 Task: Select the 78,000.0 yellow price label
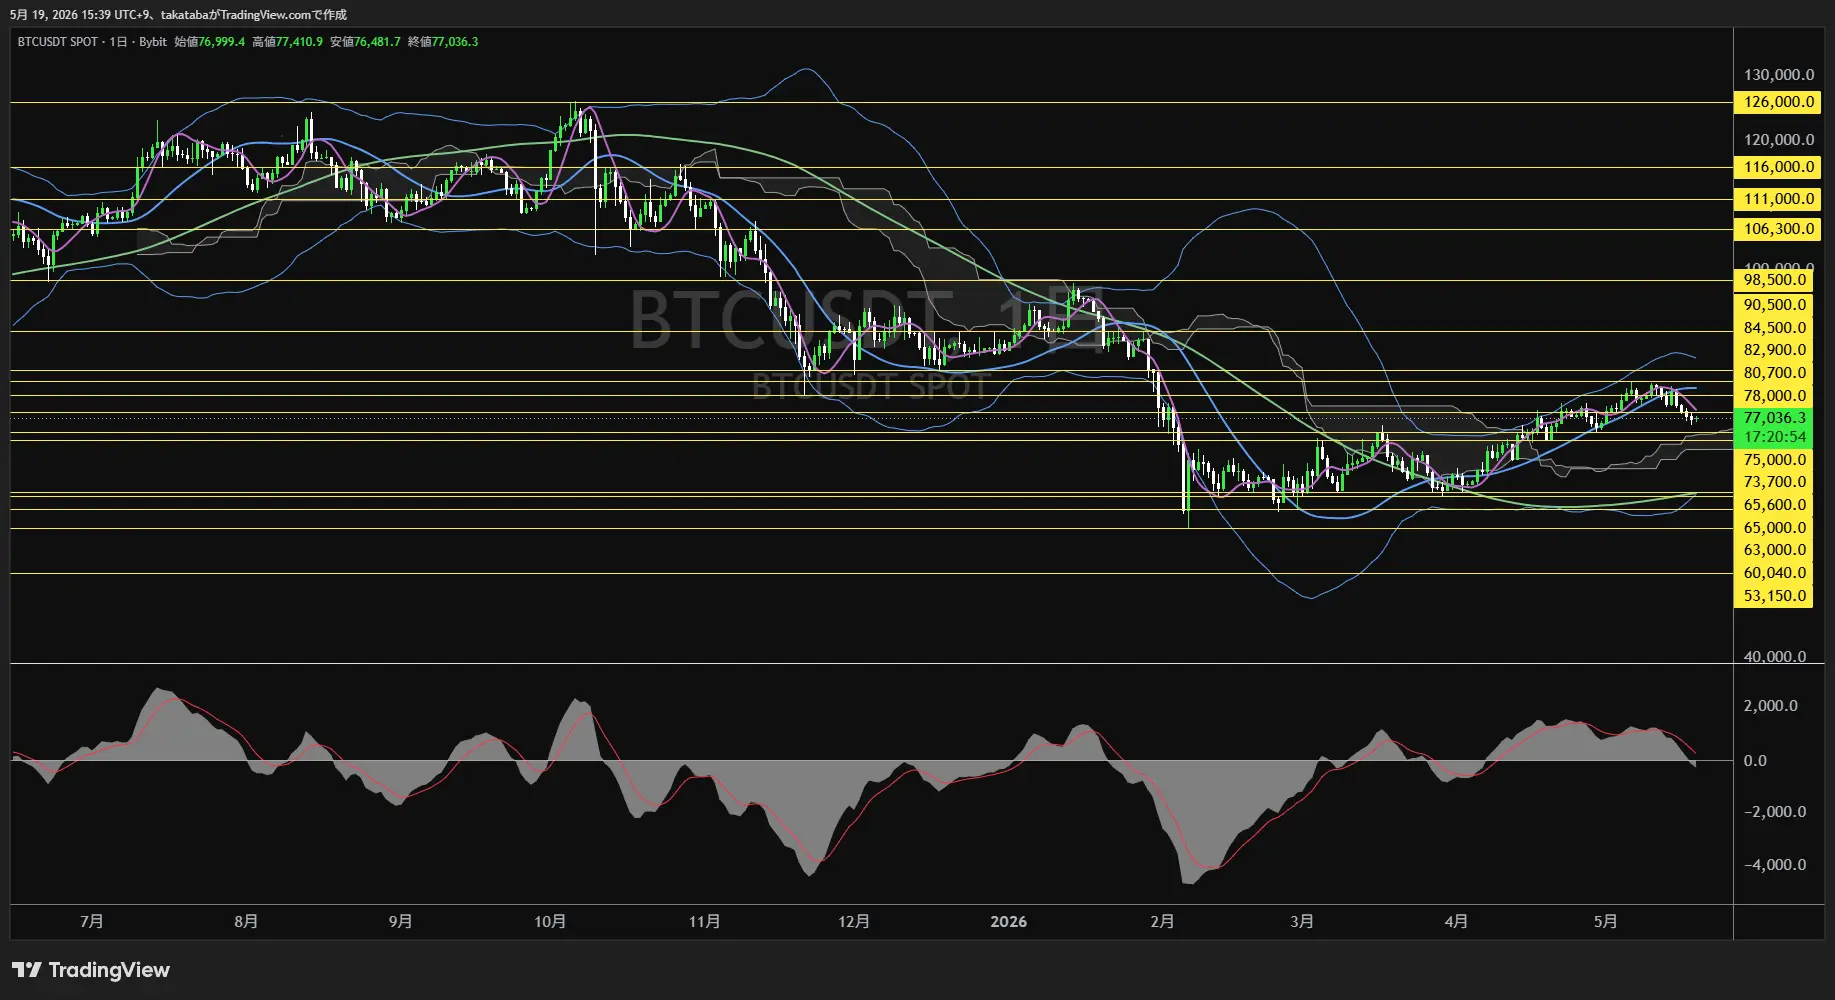pyautogui.click(x=1773, y=396)
